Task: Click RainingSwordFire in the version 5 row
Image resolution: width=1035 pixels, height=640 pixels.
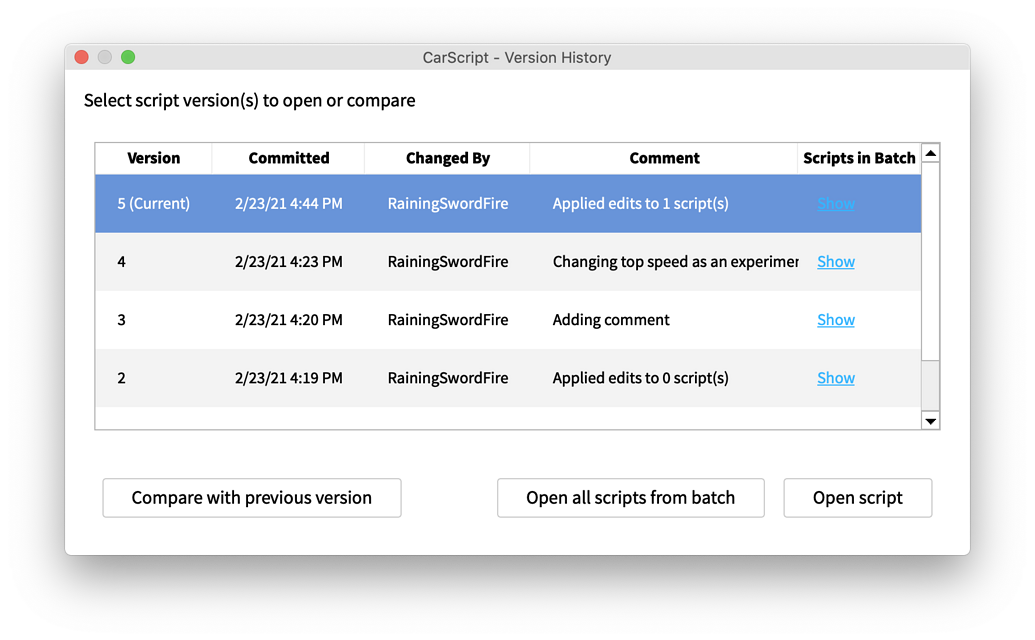Action: point(447,203)
